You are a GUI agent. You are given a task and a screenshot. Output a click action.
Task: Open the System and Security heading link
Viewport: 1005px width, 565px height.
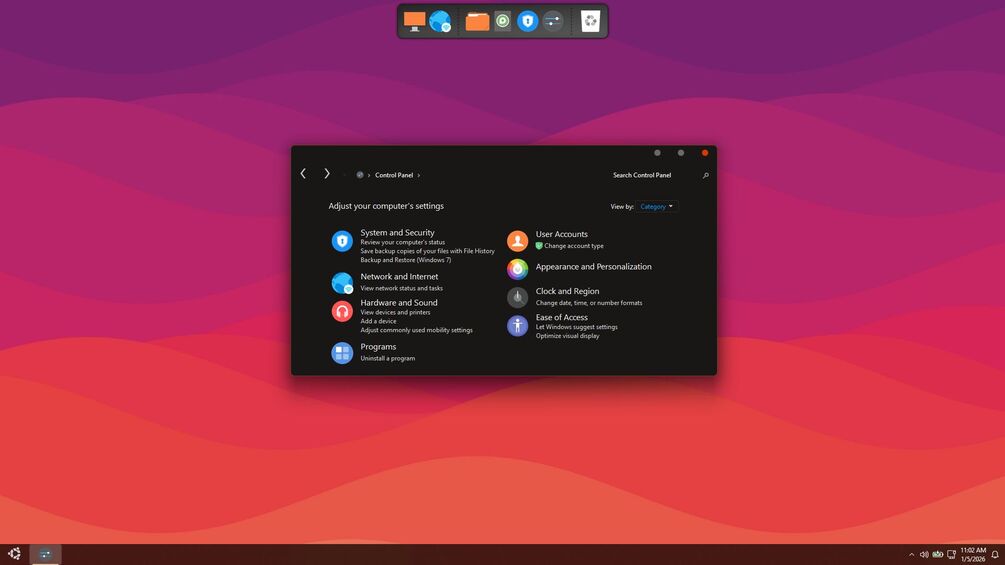point(397,233)
